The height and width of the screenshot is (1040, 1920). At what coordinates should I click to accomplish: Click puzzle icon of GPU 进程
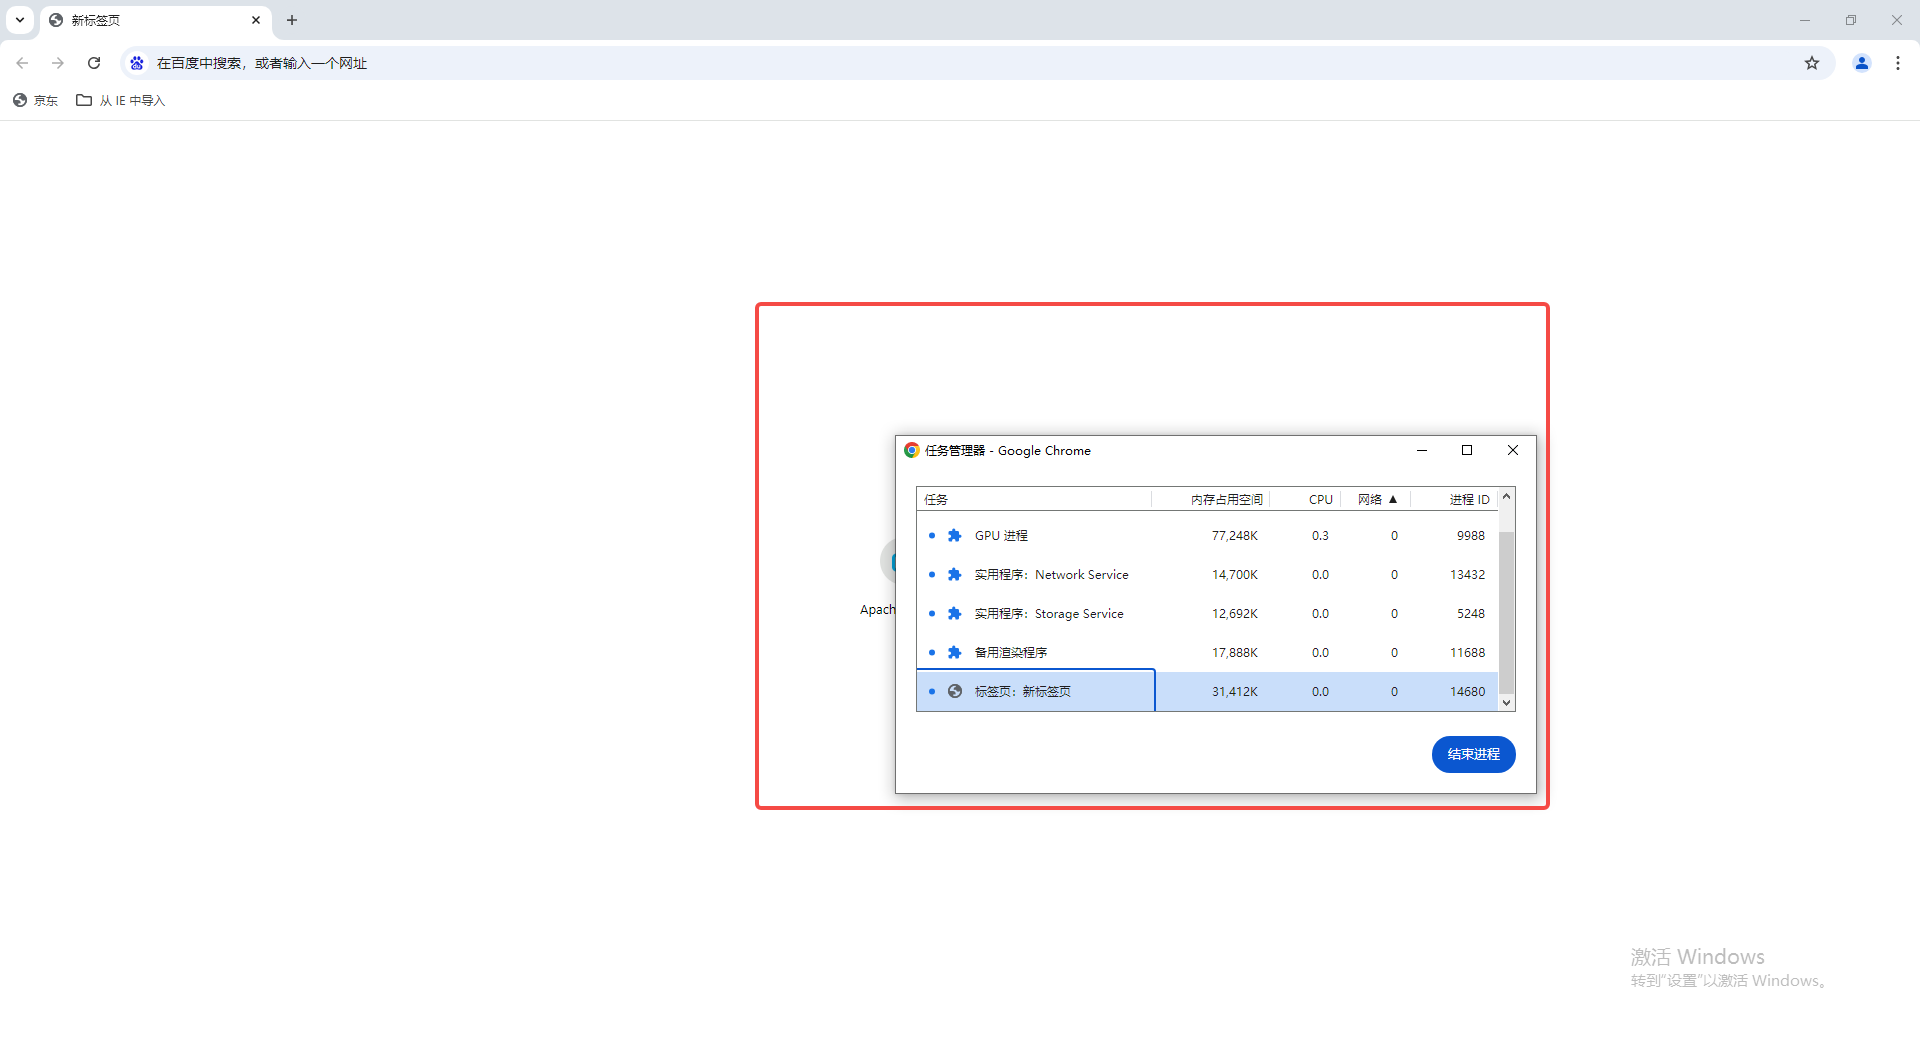955,536
